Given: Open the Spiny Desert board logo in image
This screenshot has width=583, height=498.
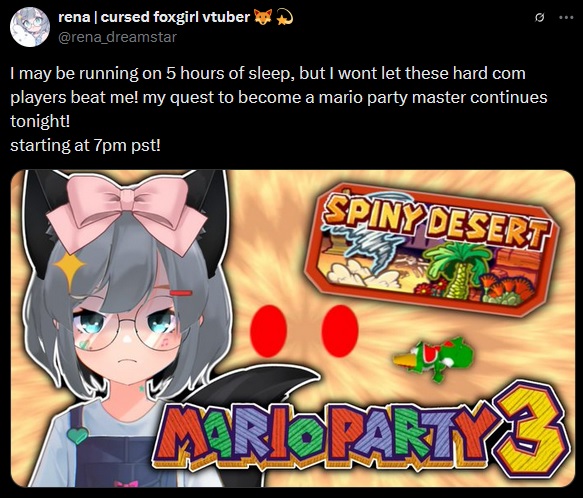Looking at the screenshot, I should click(x=431, y=250).
